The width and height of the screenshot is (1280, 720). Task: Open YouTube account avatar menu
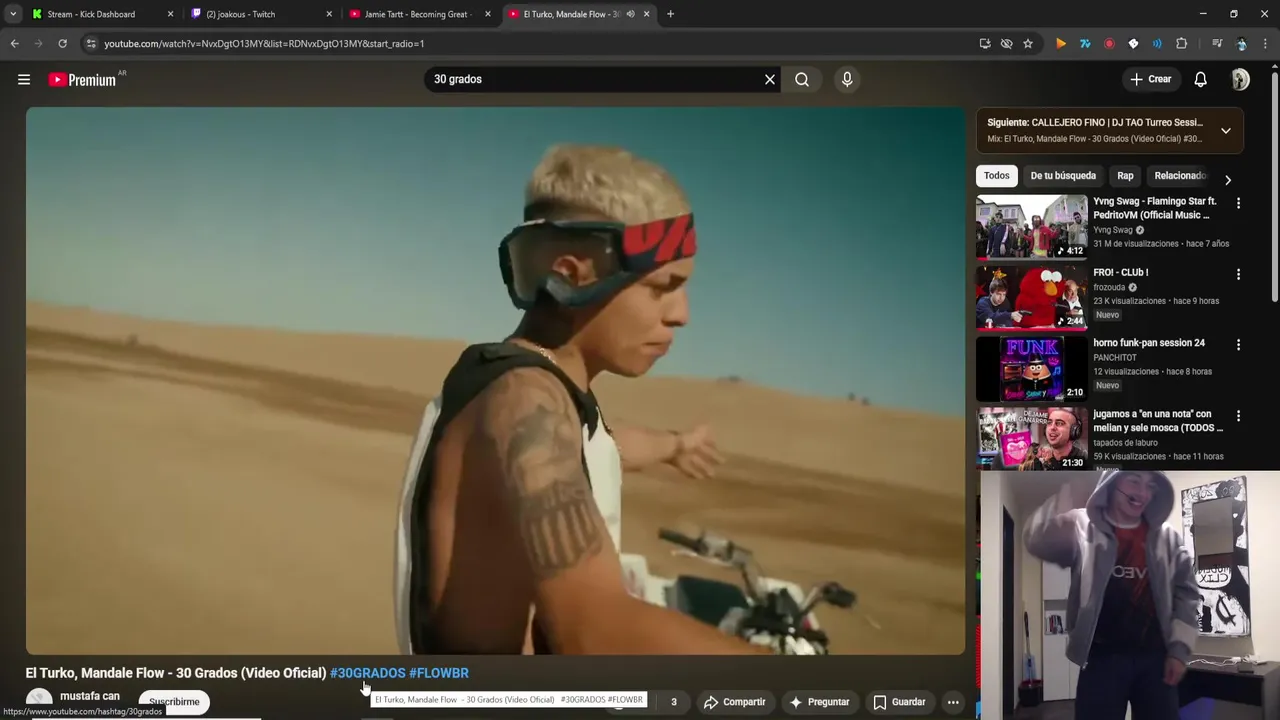pyautogui.click(x=1240, y=79)
